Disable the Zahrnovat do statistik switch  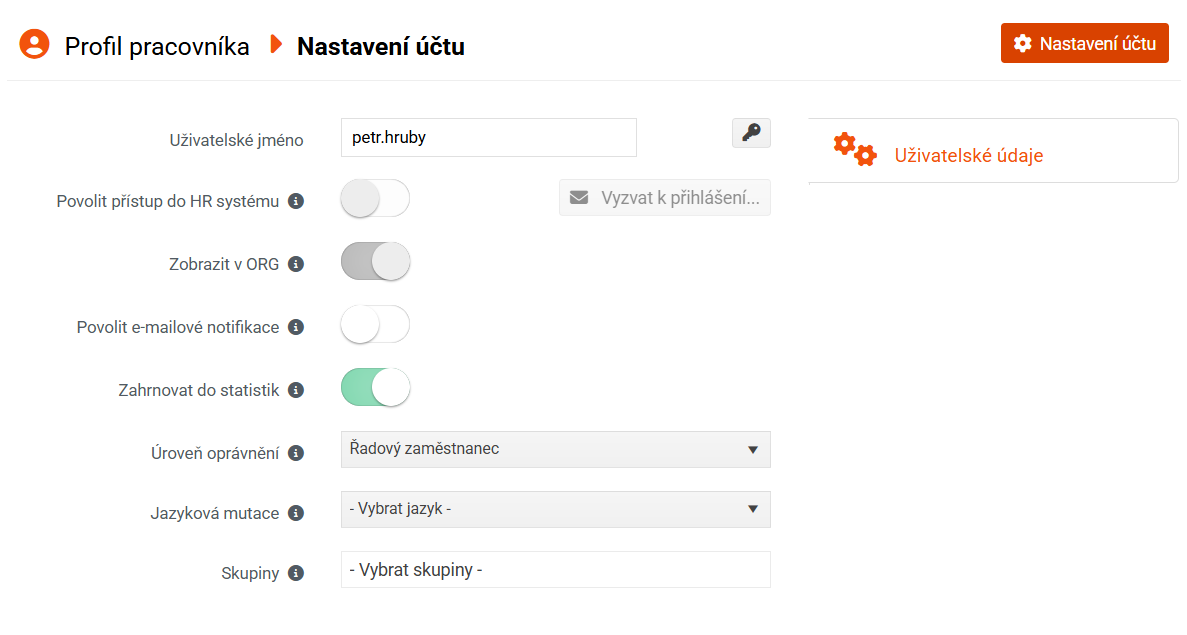click(x=375, y=388)
